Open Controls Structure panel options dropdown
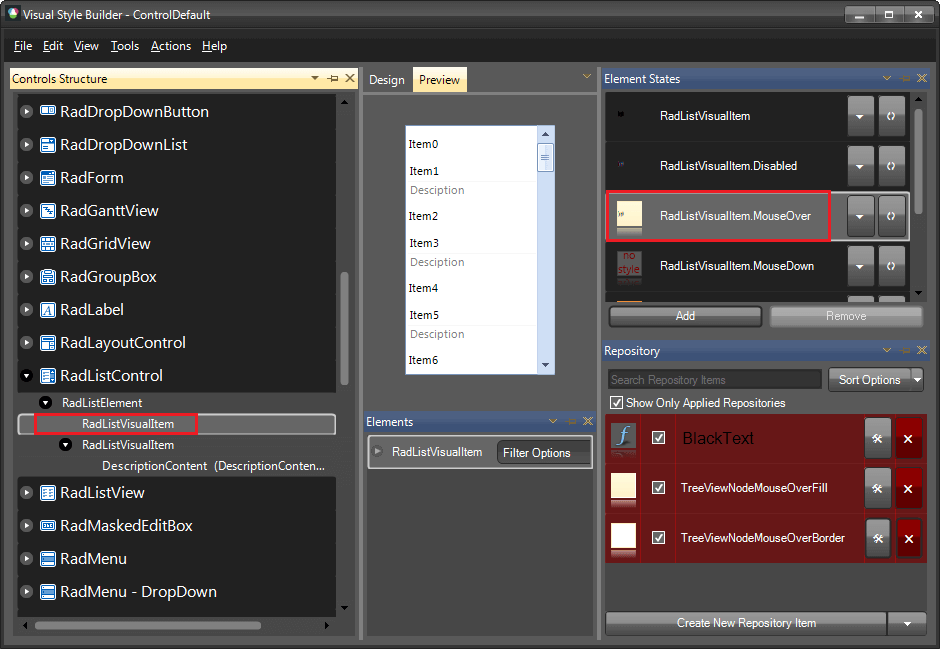Image resolution: width=940 pixels, height=649 pixels. [x=315, y=79]
